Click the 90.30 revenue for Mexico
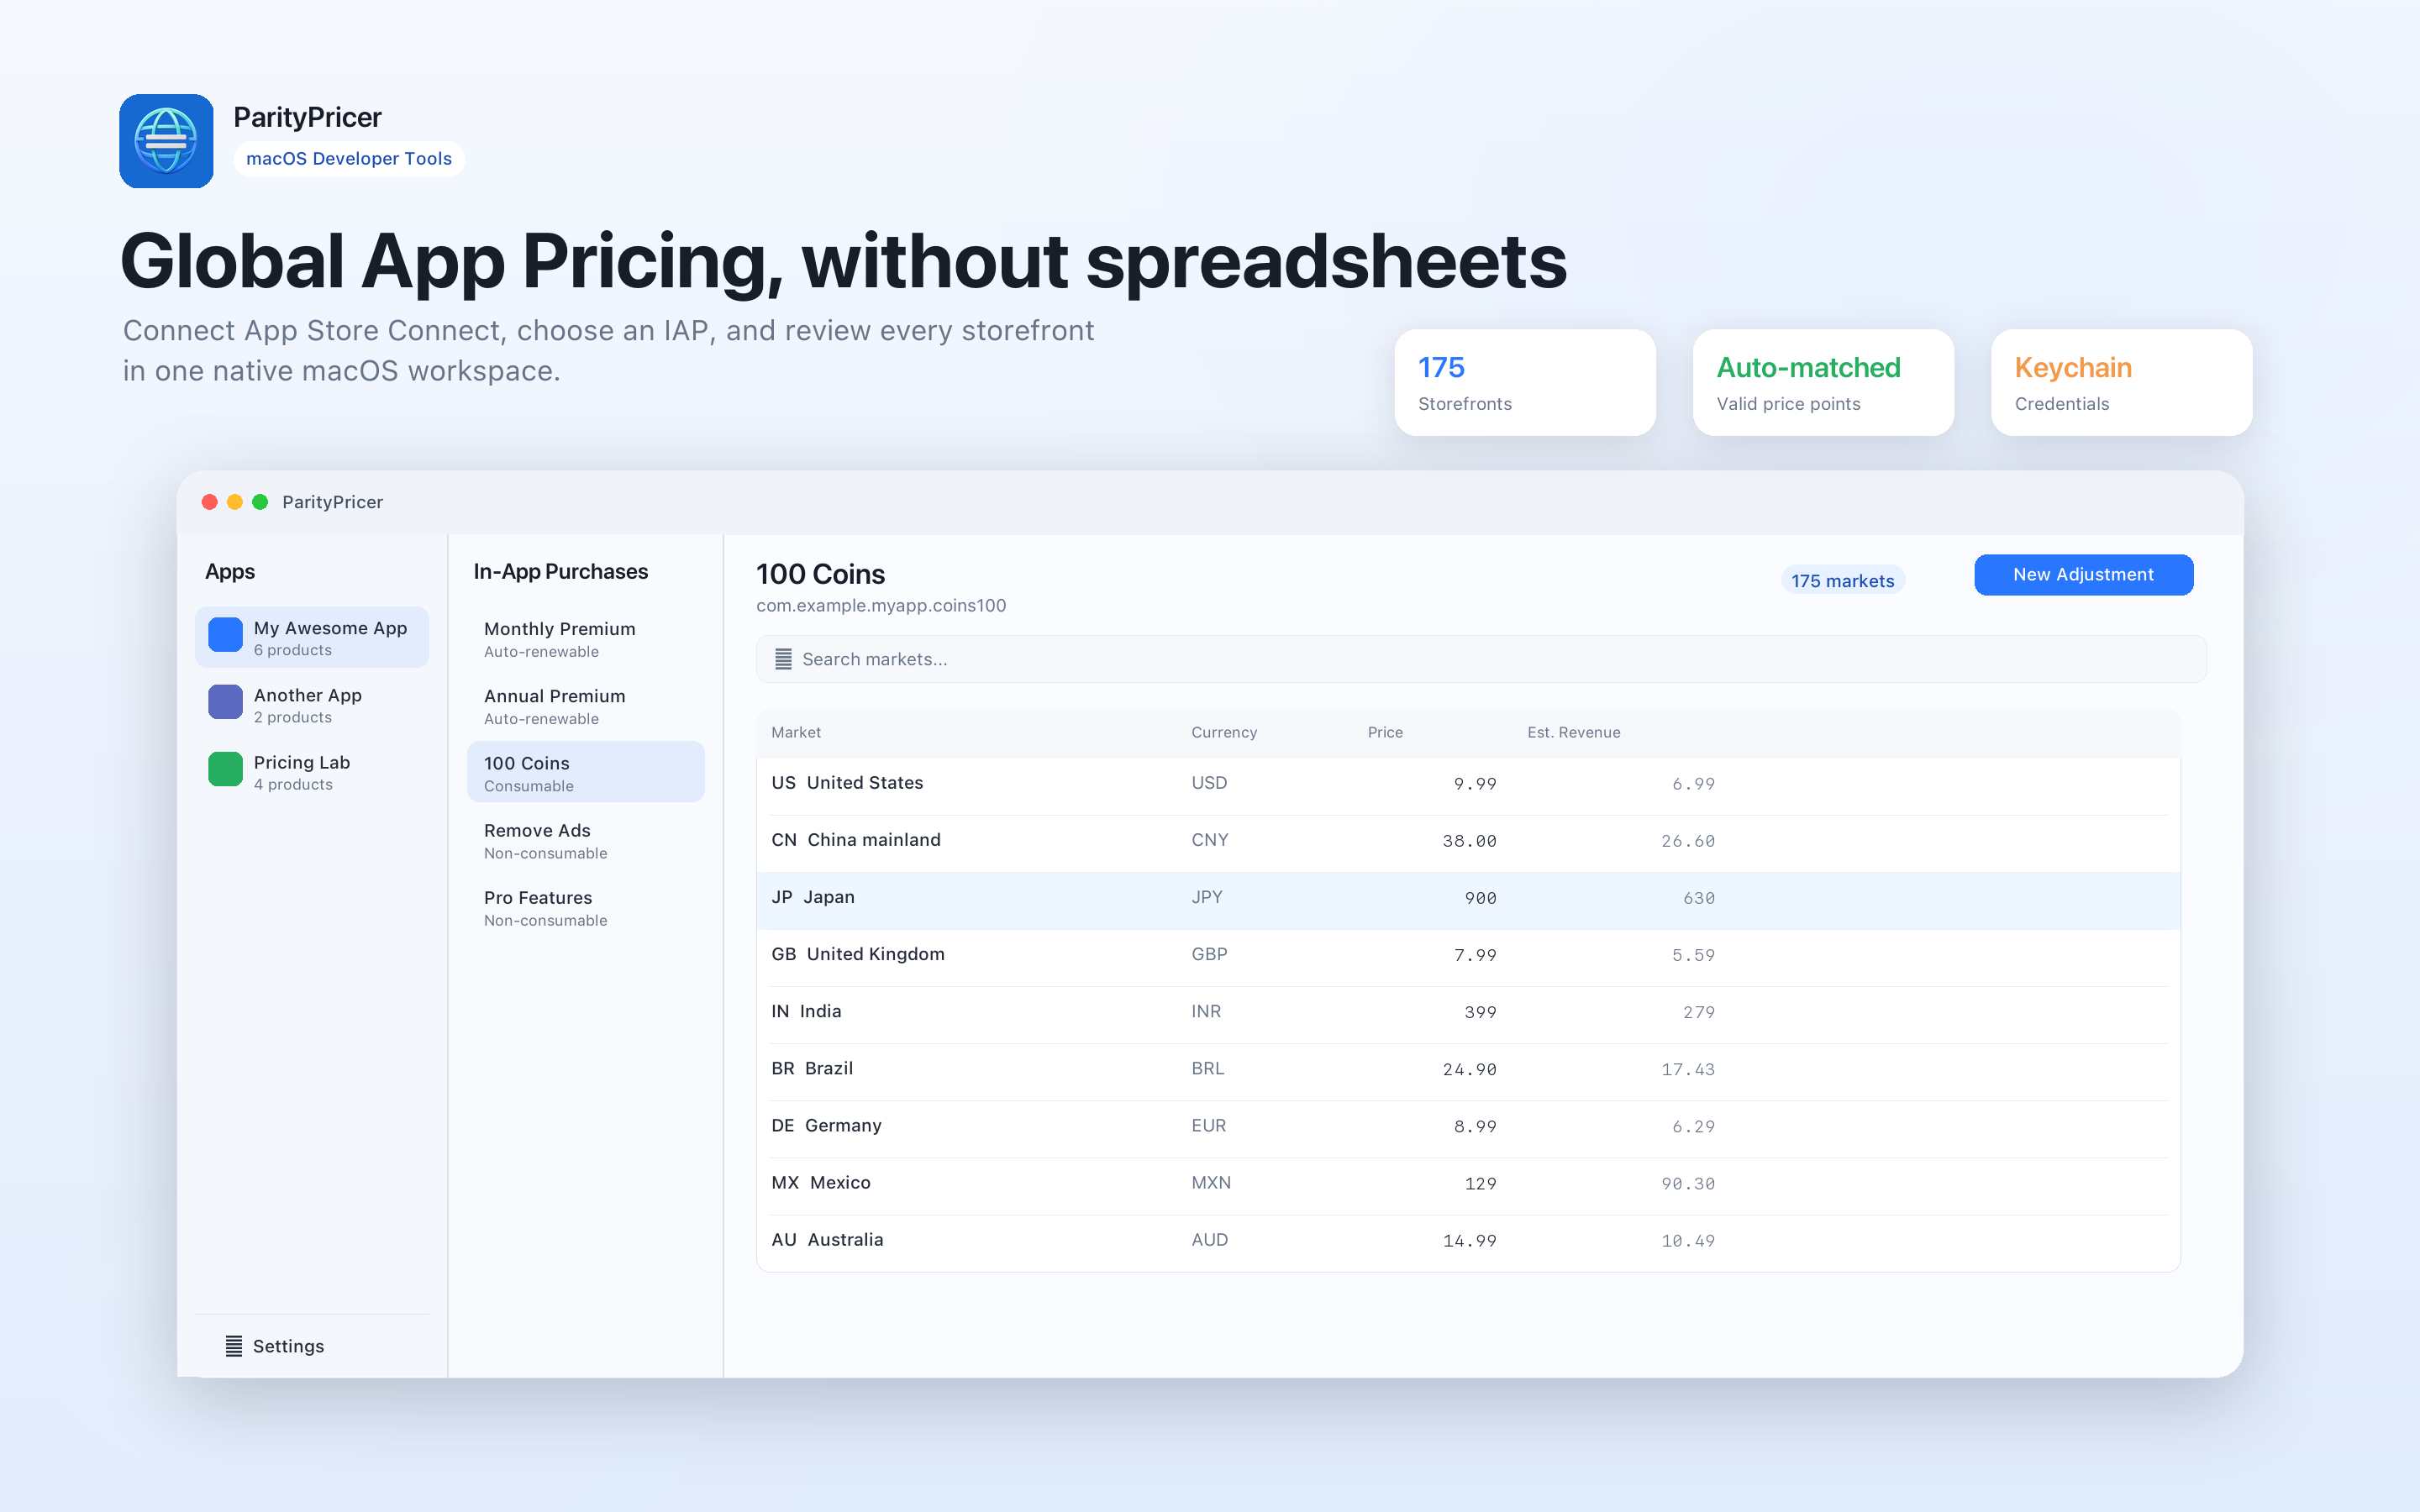 [1688, 1183]
